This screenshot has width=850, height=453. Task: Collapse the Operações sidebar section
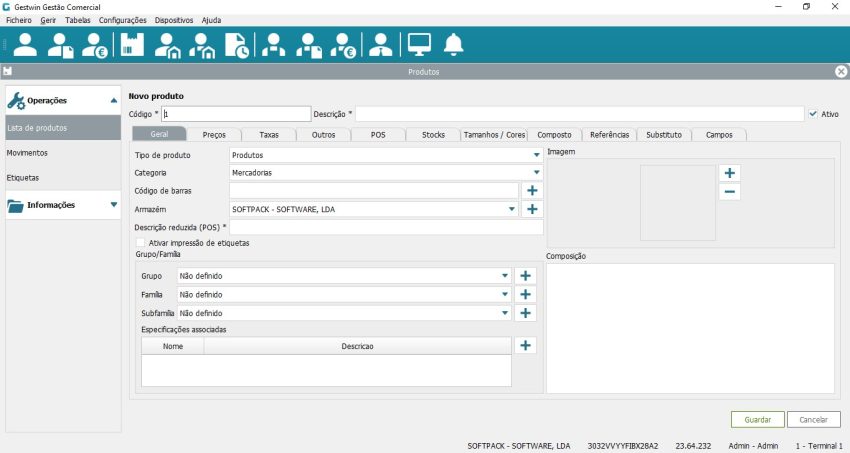[x=113, y=100]
